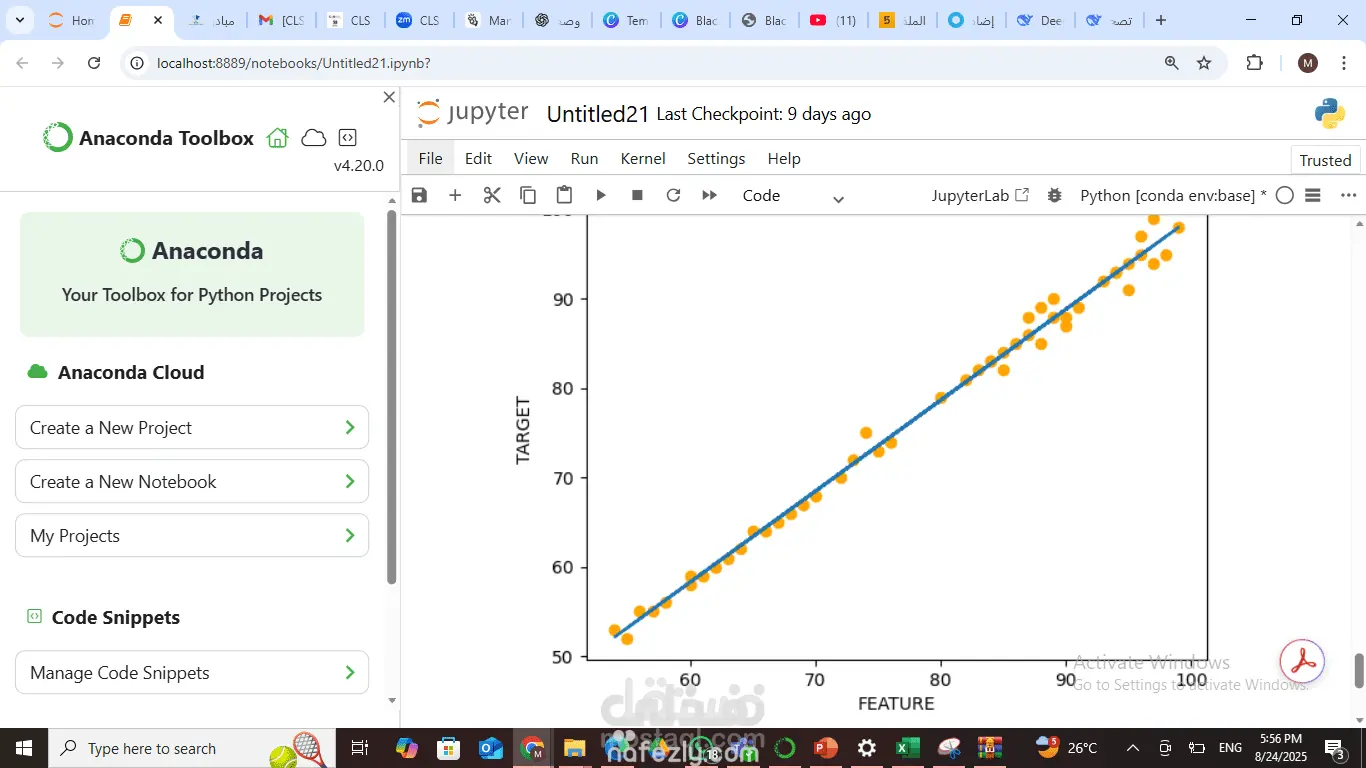Open the Kernel menu
Image resolution: width=1366 pixels, height=768 pixels.
tap(643, 158)
